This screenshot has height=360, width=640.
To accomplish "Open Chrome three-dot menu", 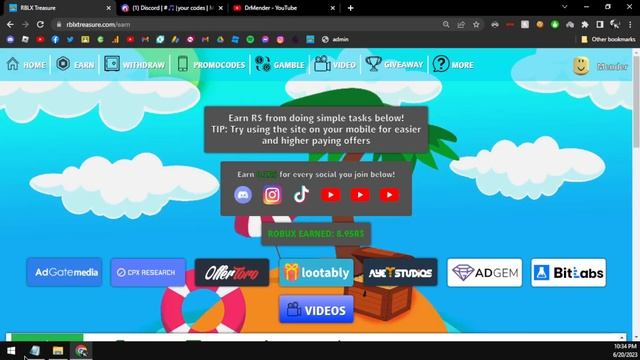I will 630,24.
